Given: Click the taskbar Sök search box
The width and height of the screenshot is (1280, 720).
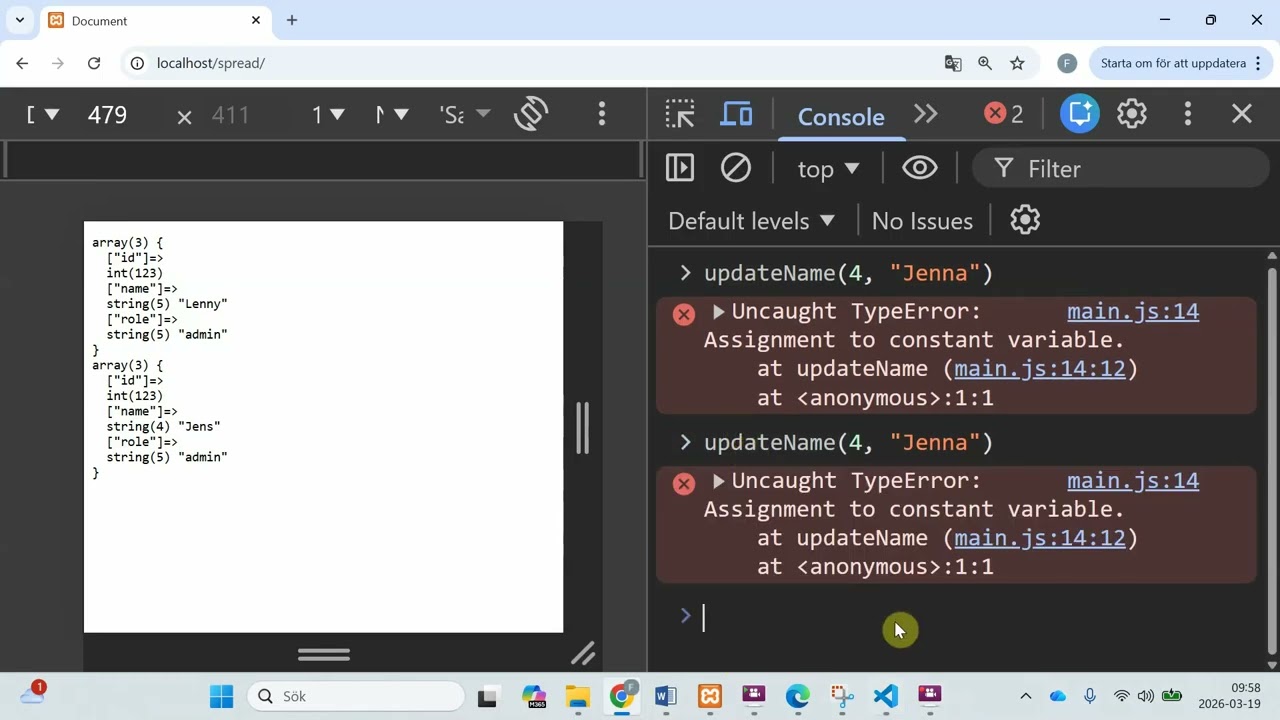Looking at the screenshot, I should coord(357,696).
